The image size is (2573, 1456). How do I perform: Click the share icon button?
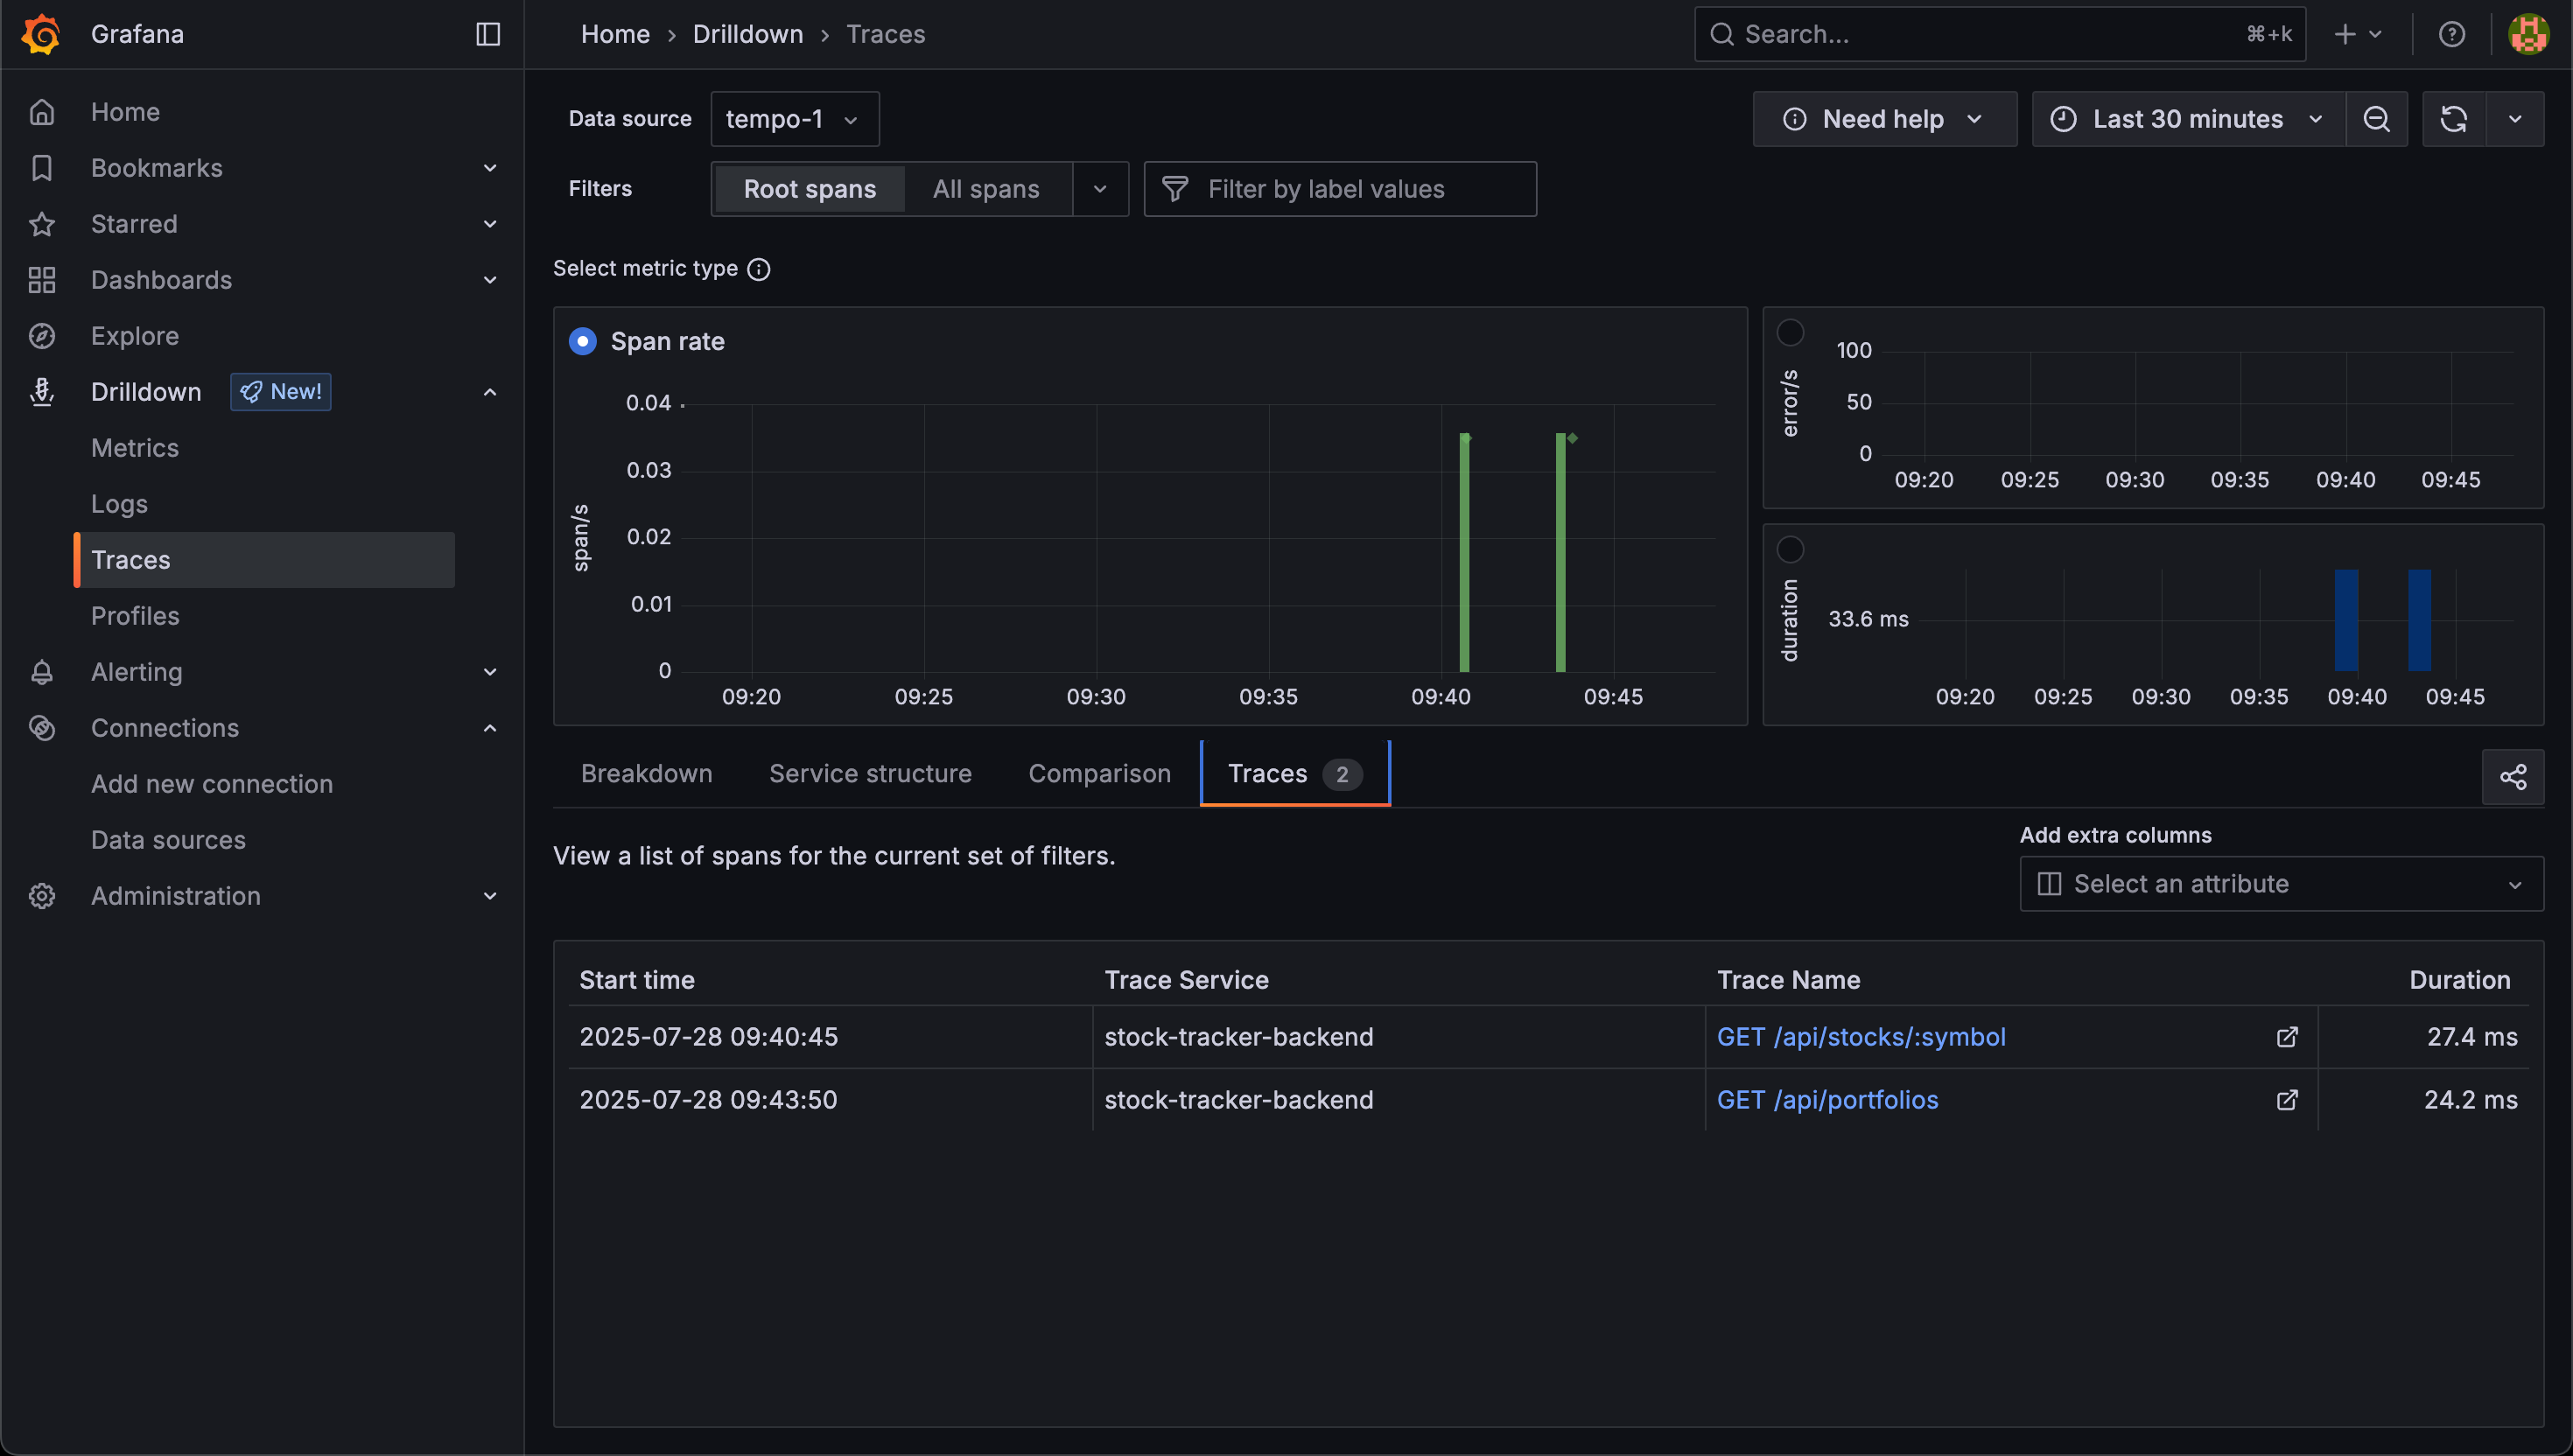tap(2512, 777)
